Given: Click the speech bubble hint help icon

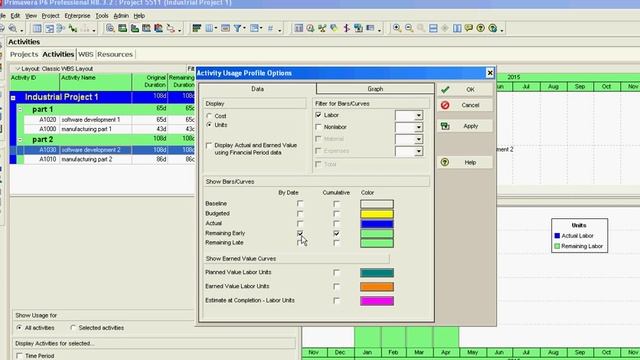Looking at the screenshot, I should [x=469, y=28].
